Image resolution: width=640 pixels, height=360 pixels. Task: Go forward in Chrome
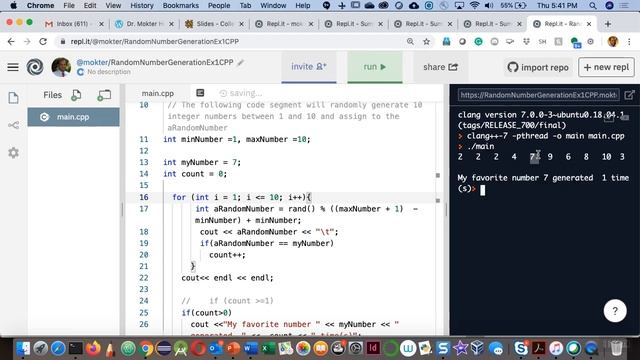click(27, 42)
